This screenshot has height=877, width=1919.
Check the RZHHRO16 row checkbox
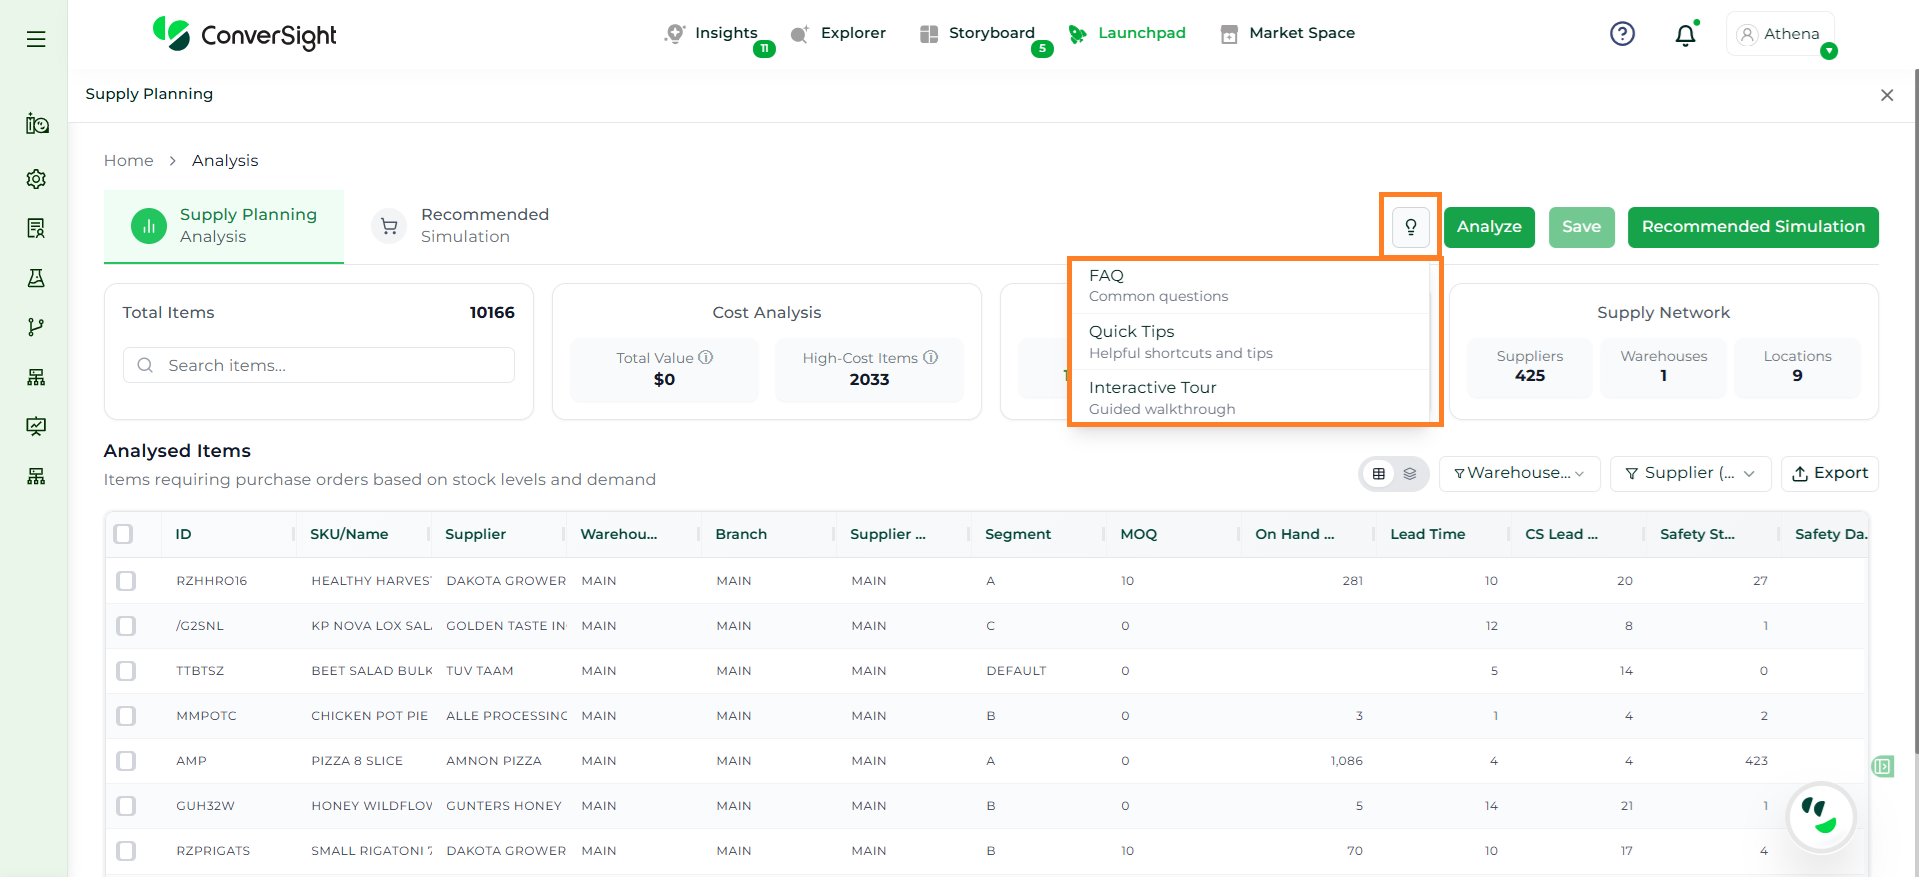coord(126,581)
